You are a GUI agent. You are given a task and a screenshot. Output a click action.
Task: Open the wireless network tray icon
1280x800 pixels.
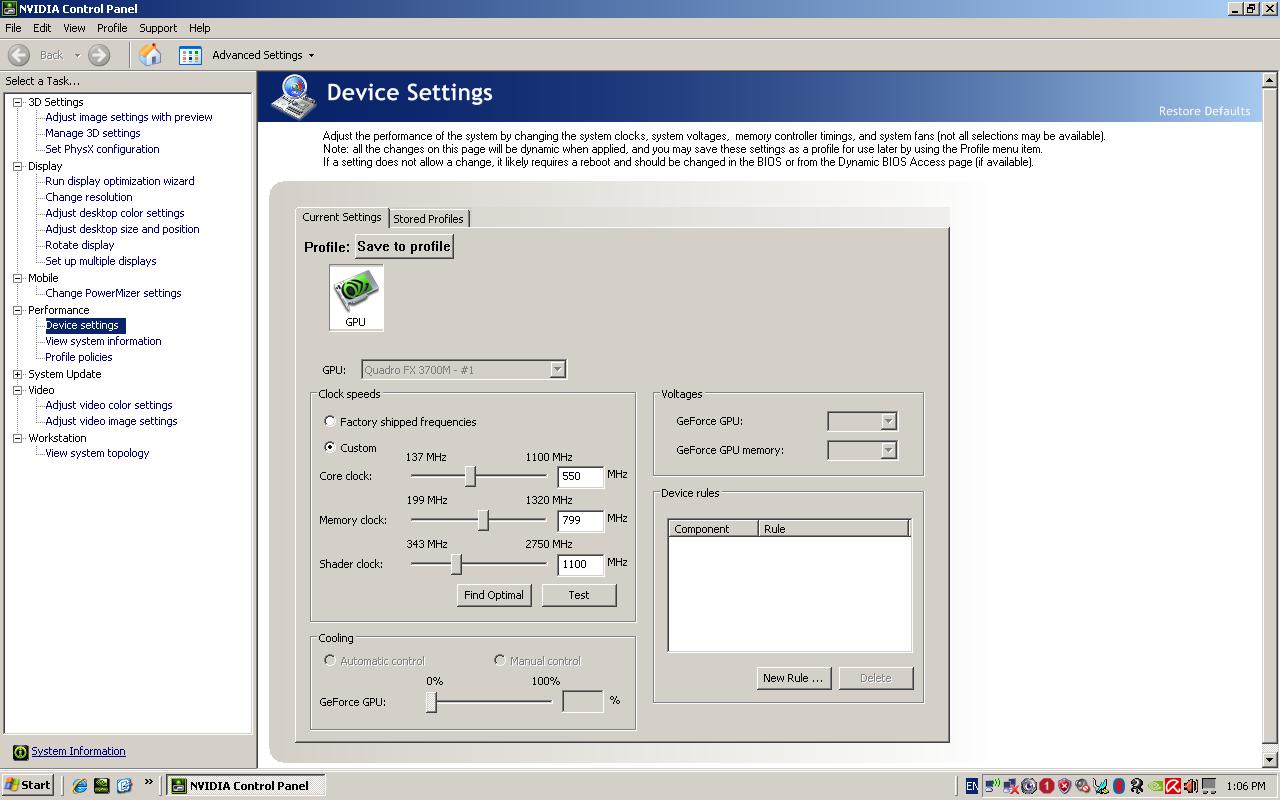(x=993, y=786)
